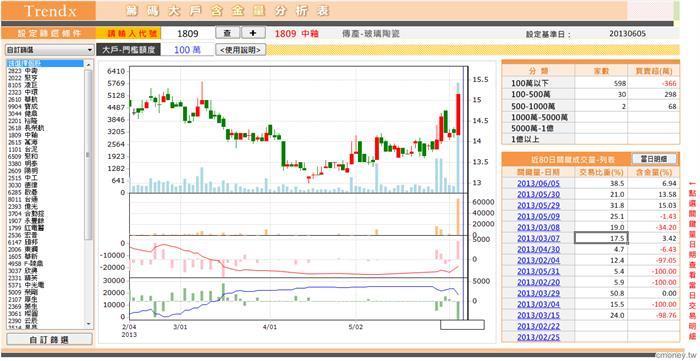Expand the 自訂篩選 dropdown
This screenshot has height=361, width=700.
[x=49, y=50]
